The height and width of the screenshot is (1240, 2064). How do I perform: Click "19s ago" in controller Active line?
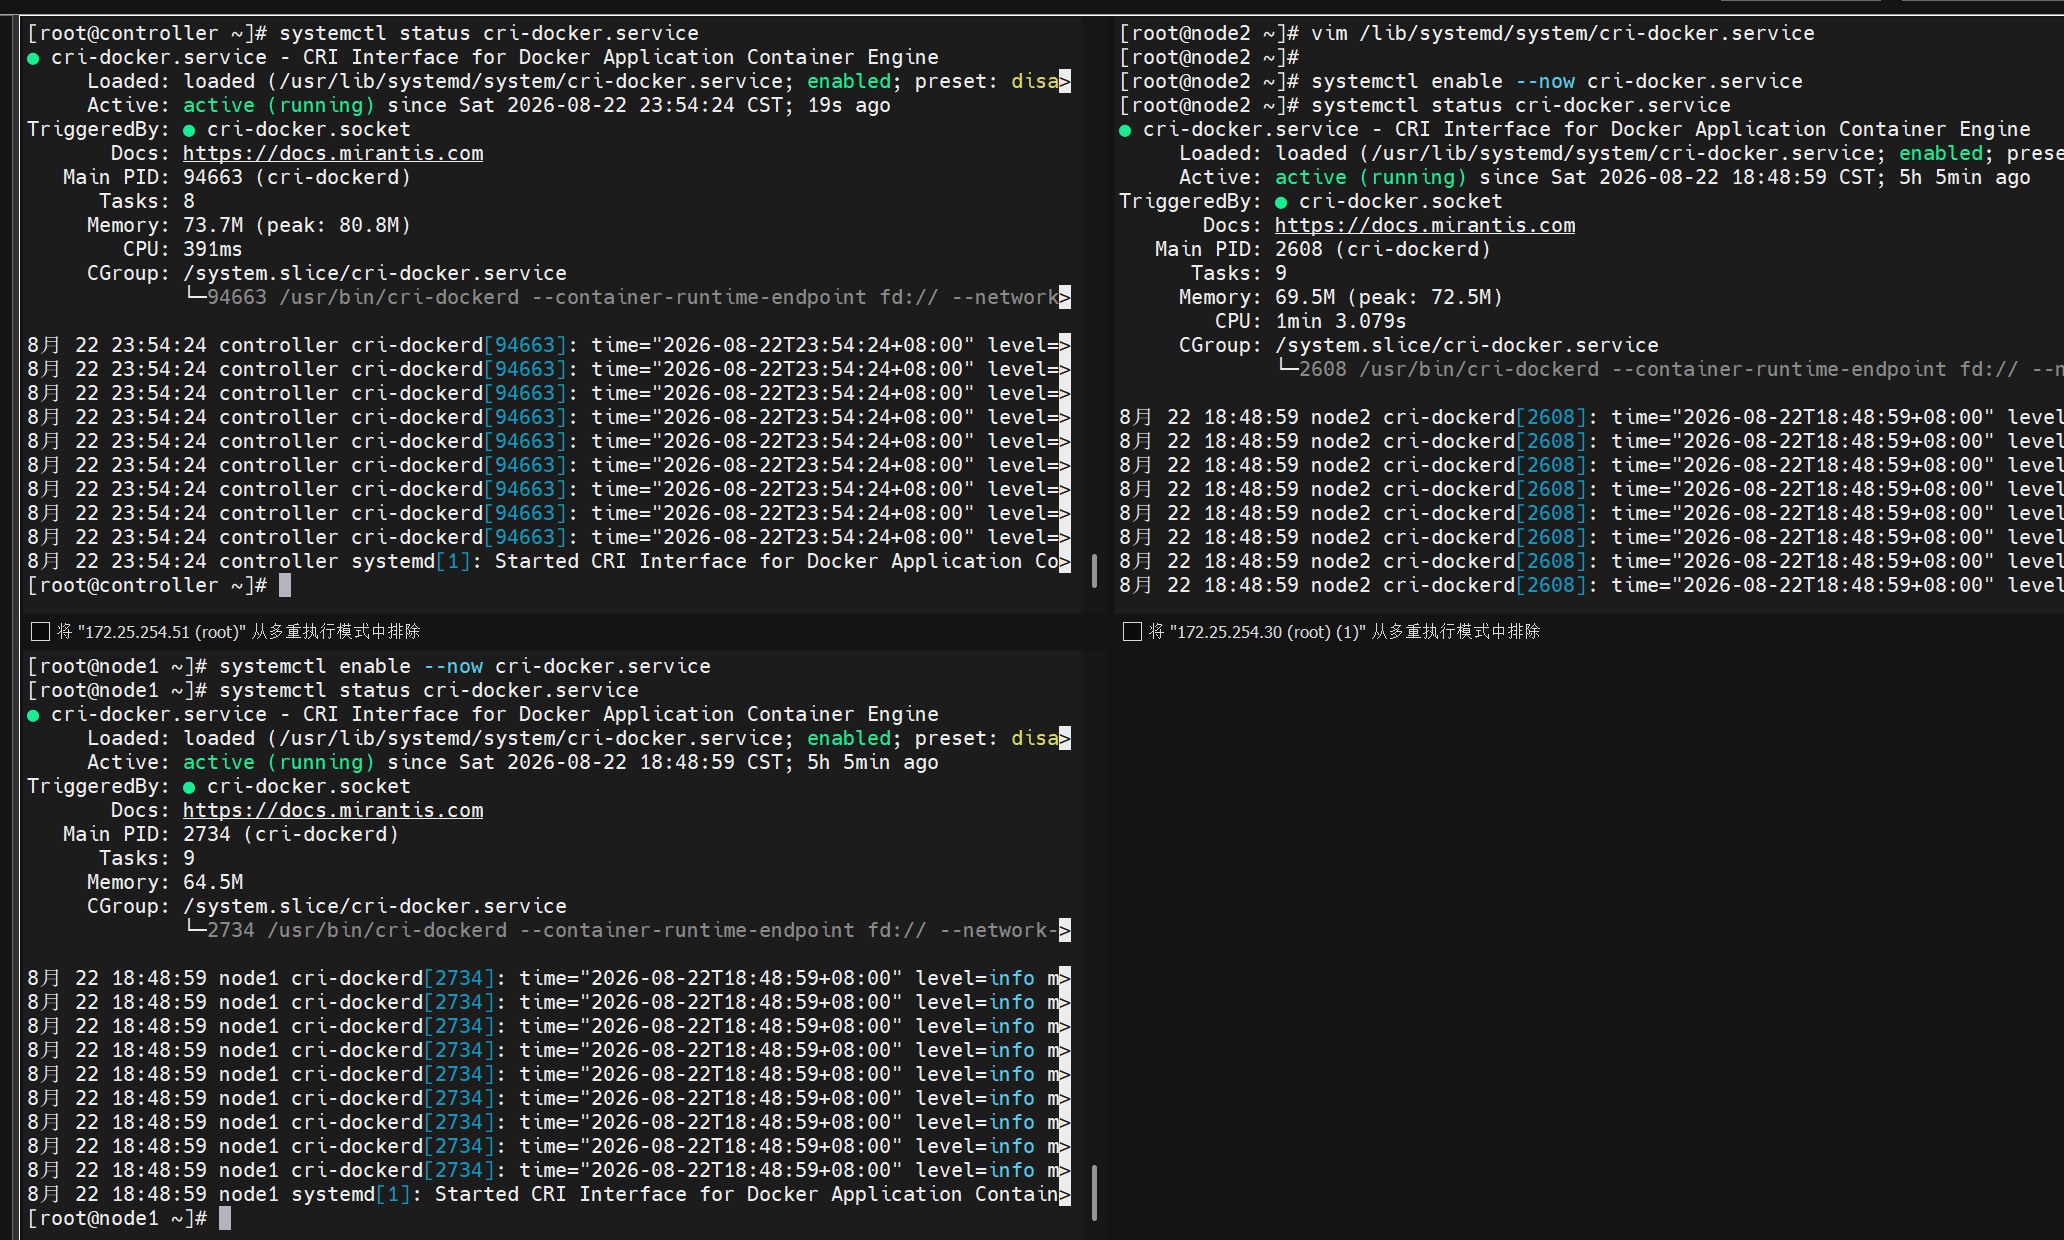(x=849, y=105)
